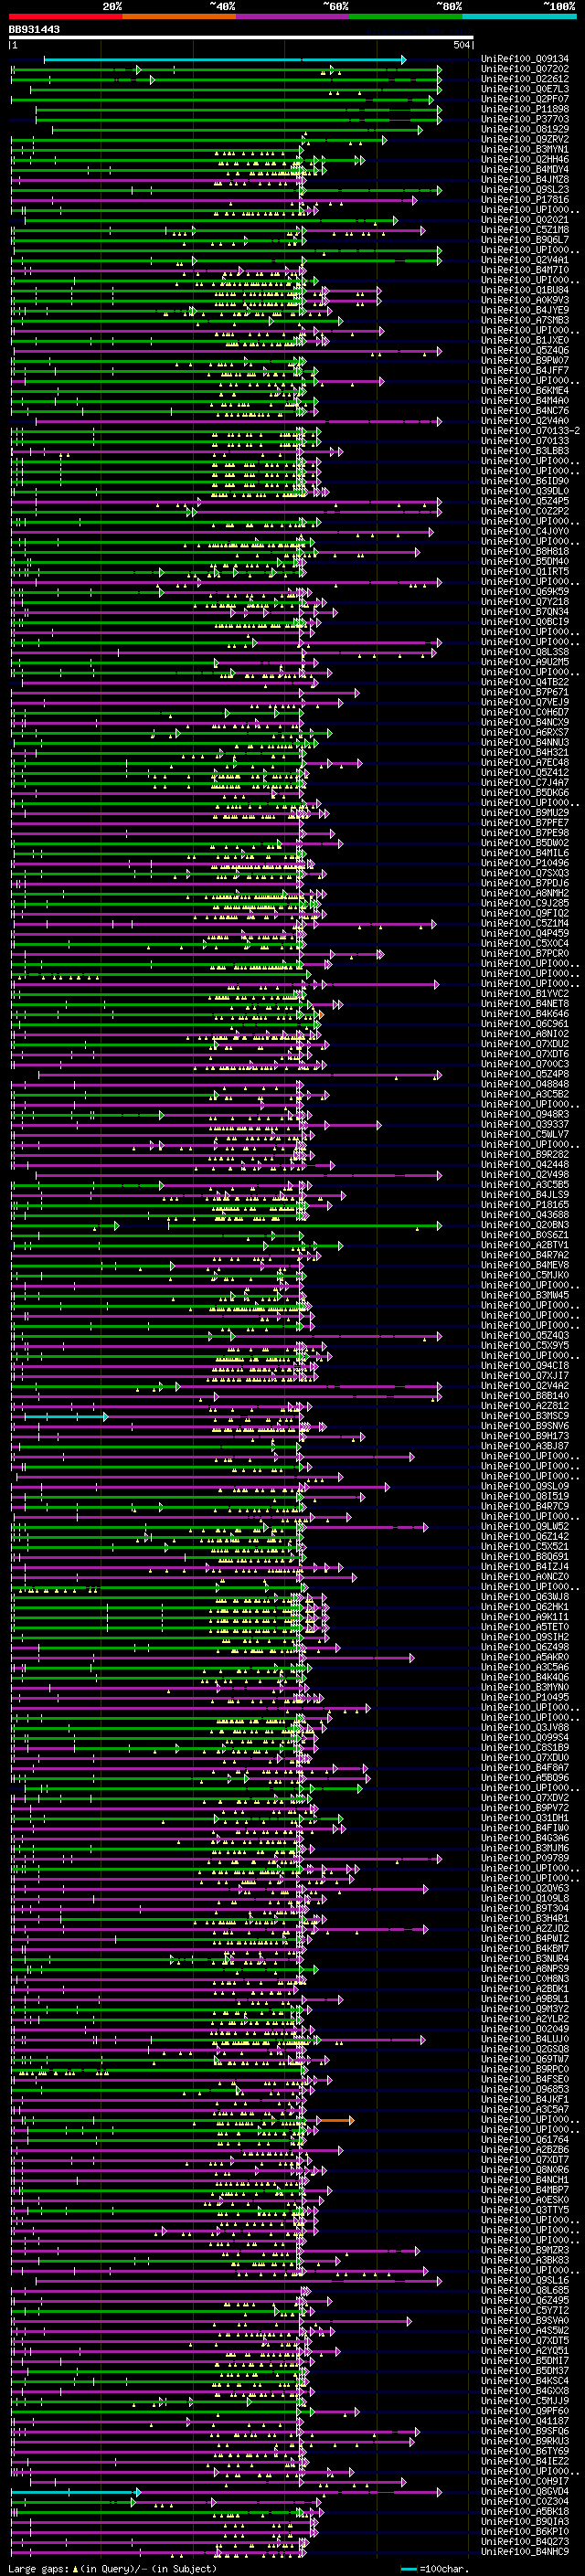585x2576 pixels.
Task: Select hit UniRef100_P17816
Action: pos(524,199)
